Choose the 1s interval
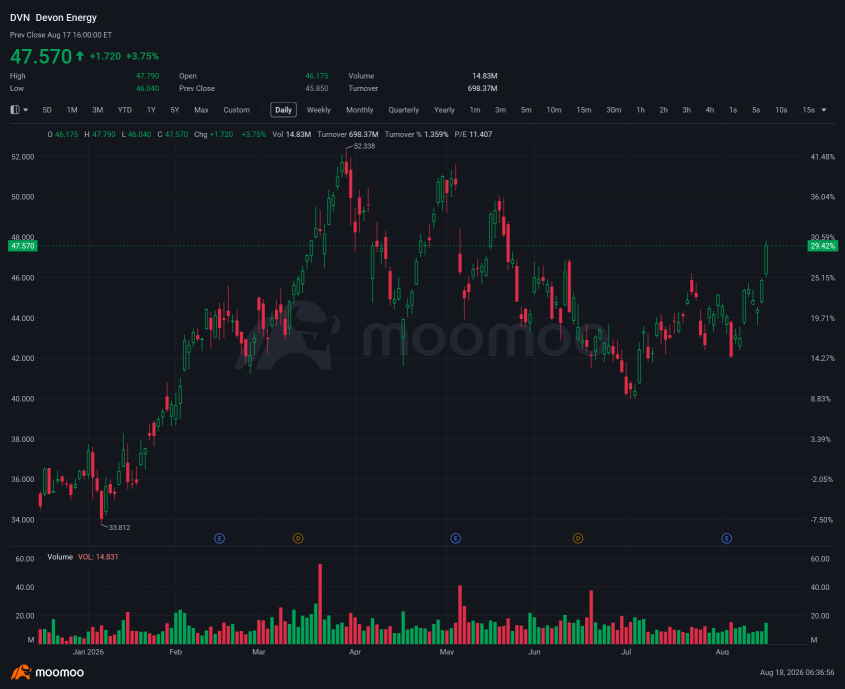845x689 pixels. [733, 110]
